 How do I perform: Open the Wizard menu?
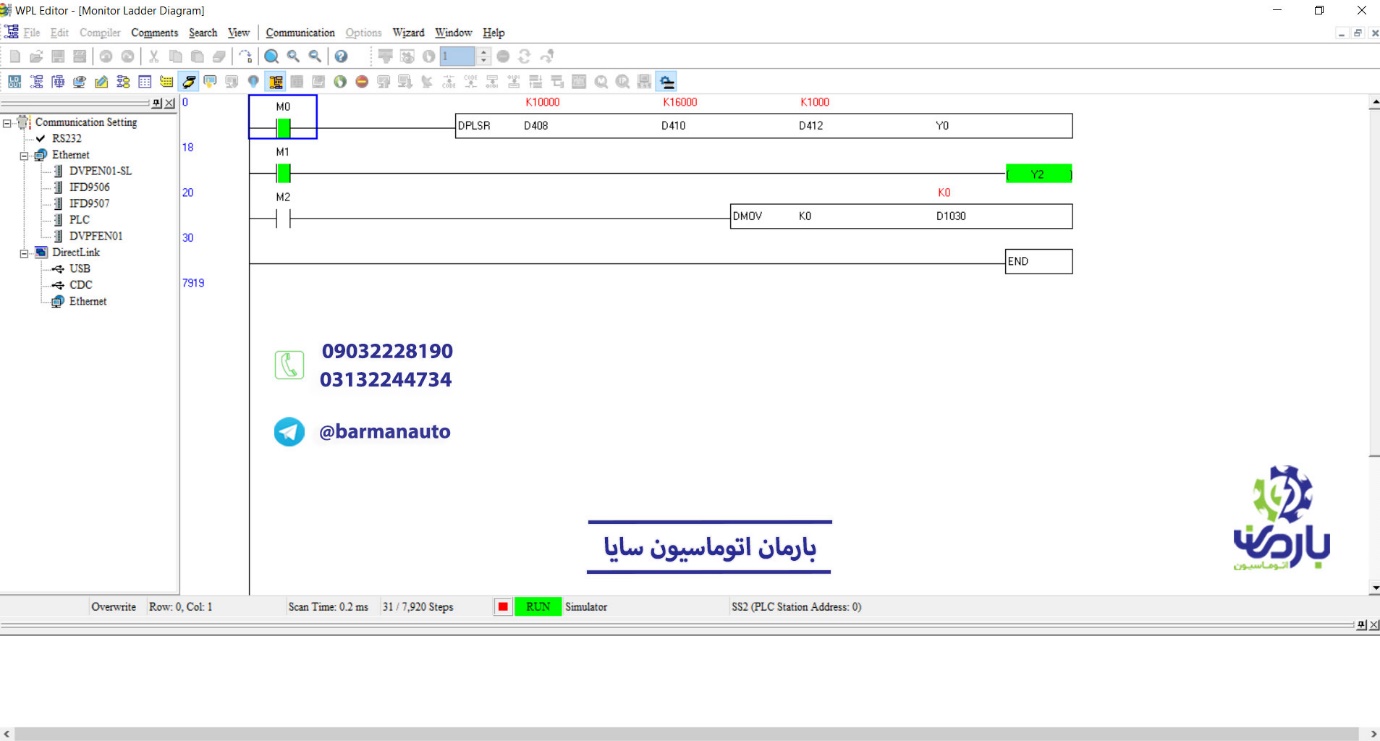(409, 32)
